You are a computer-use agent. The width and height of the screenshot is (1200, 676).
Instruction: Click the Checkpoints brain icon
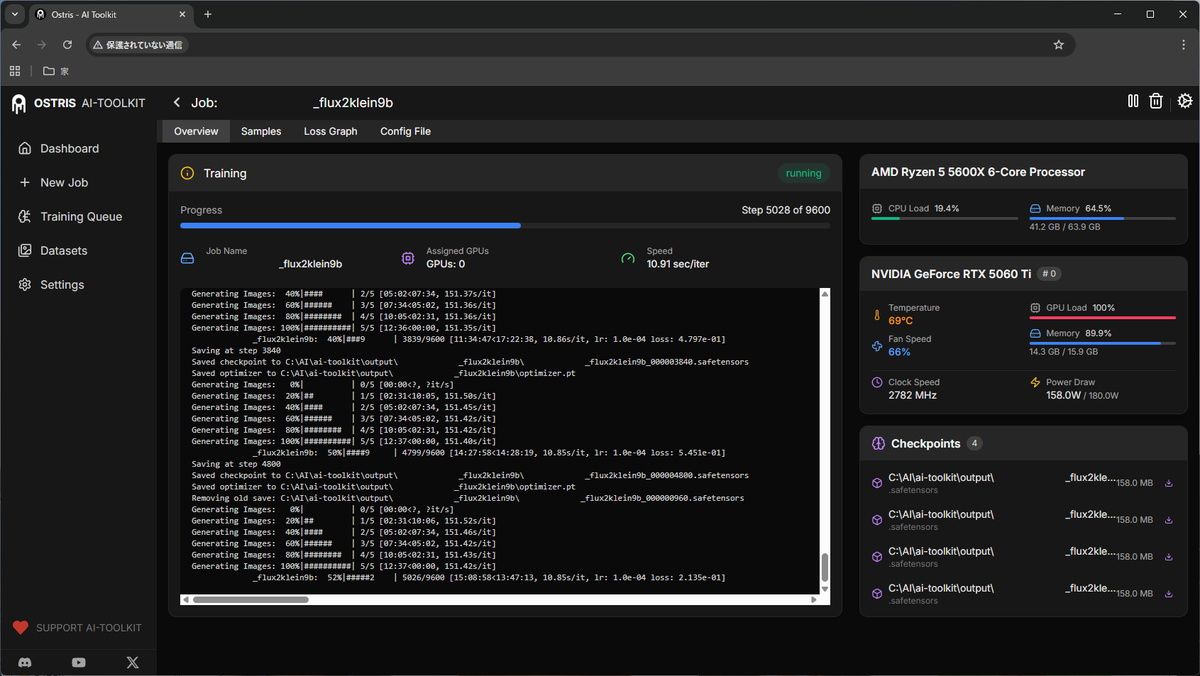pos(879,443)
